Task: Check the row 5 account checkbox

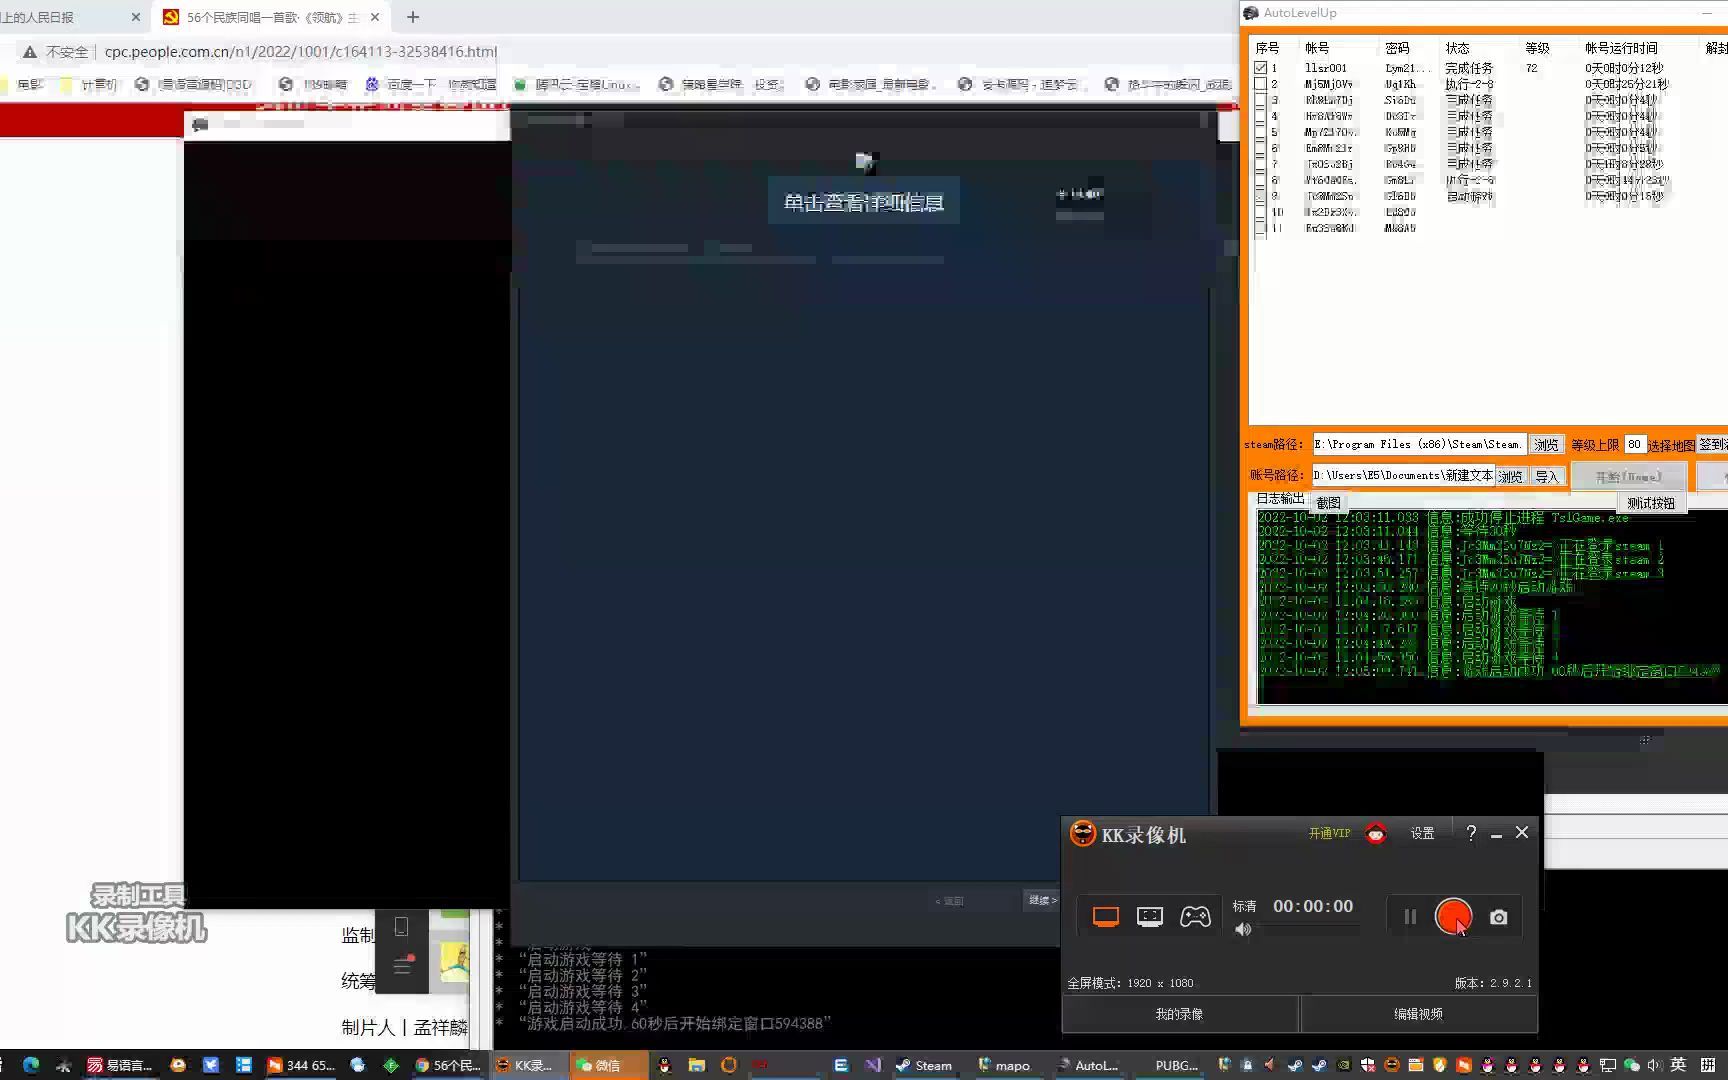Action: tap(1261, 132)
